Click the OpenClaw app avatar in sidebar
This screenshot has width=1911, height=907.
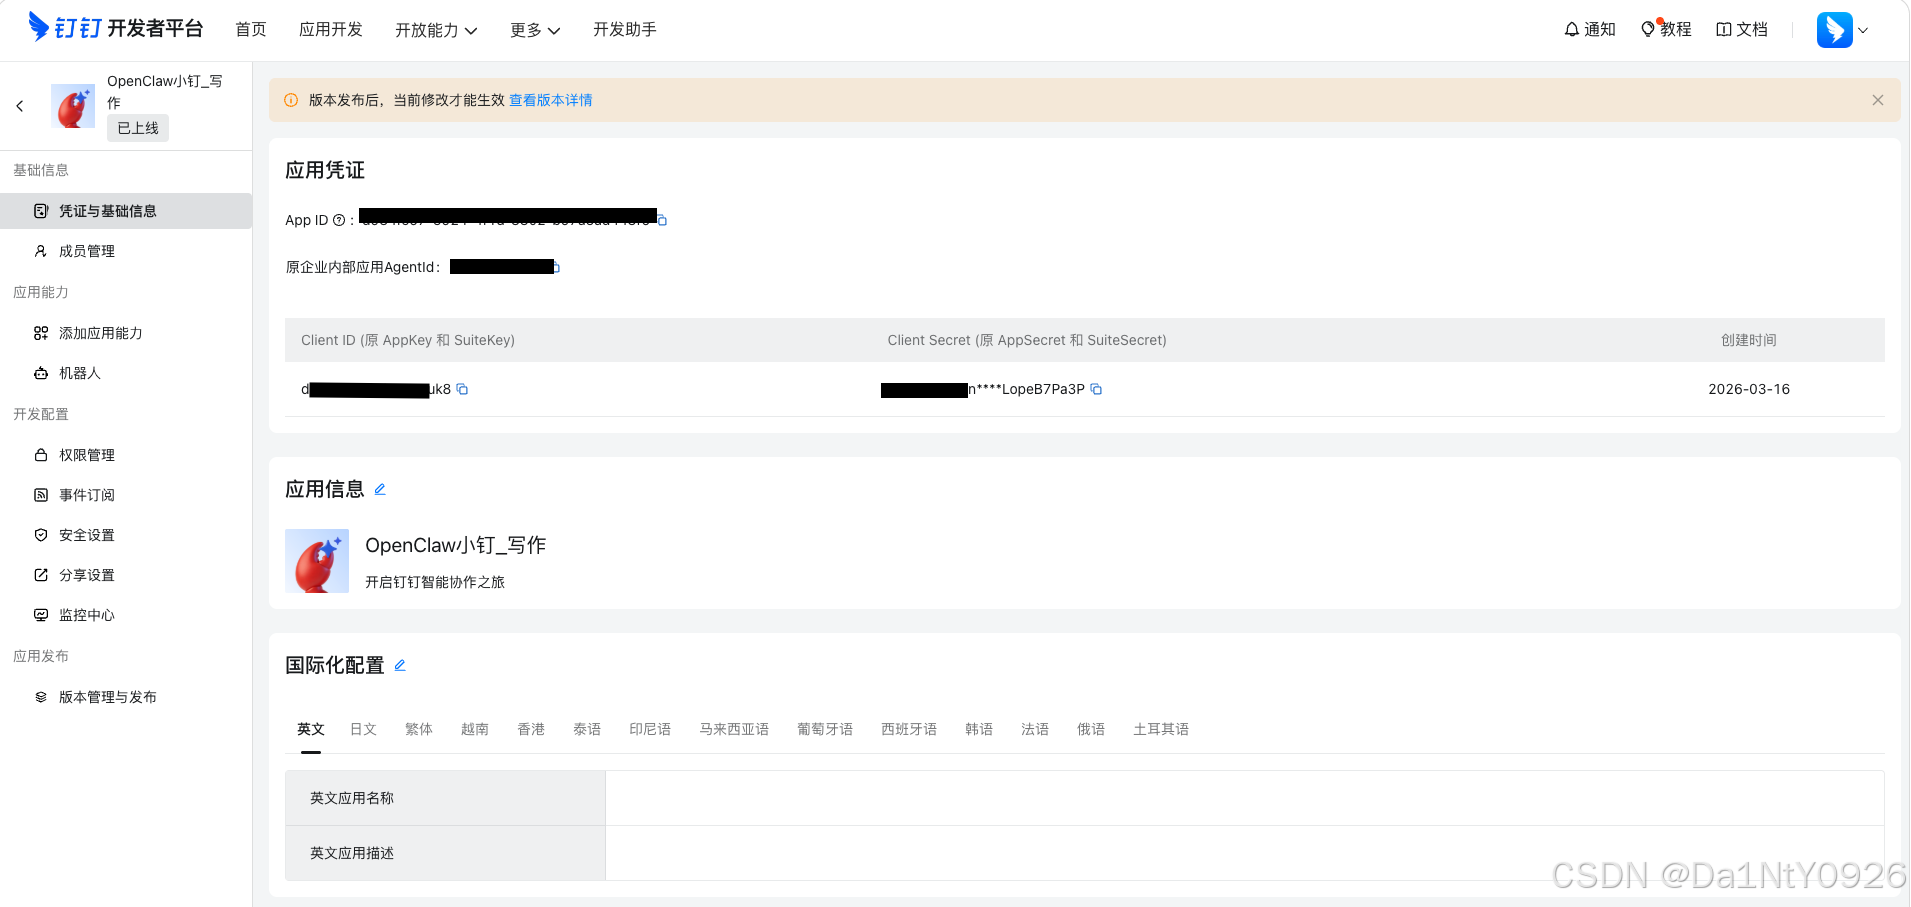pos(73,106)
